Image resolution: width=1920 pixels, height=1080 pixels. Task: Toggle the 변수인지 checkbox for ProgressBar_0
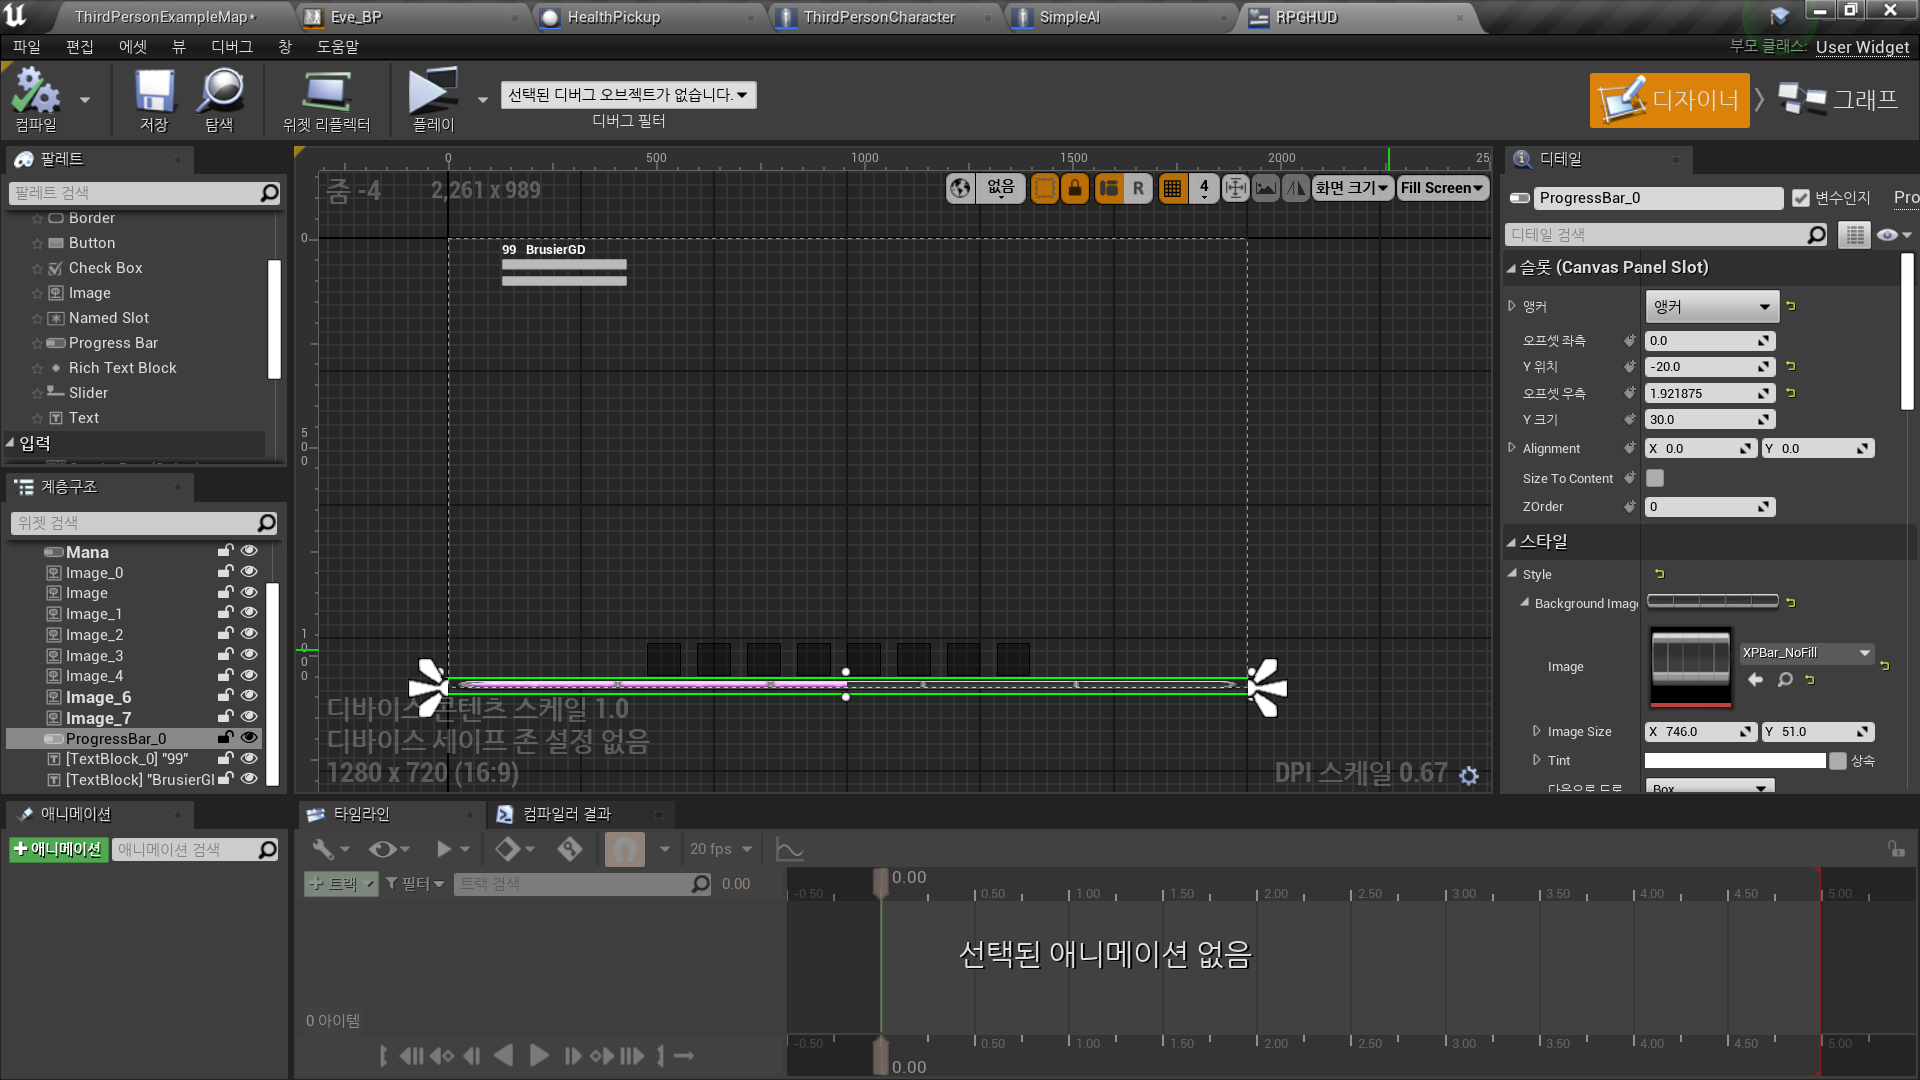pos(1800,197)
